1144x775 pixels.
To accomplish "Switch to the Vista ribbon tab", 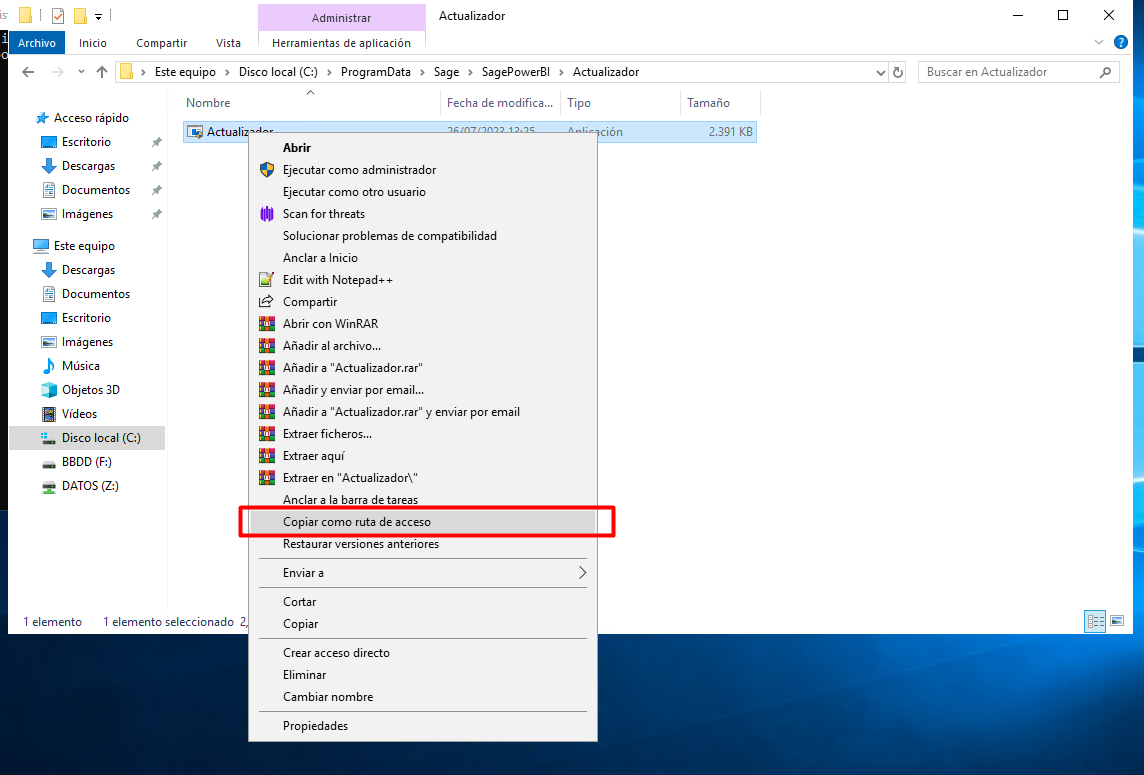I will (x=228, y=43).
